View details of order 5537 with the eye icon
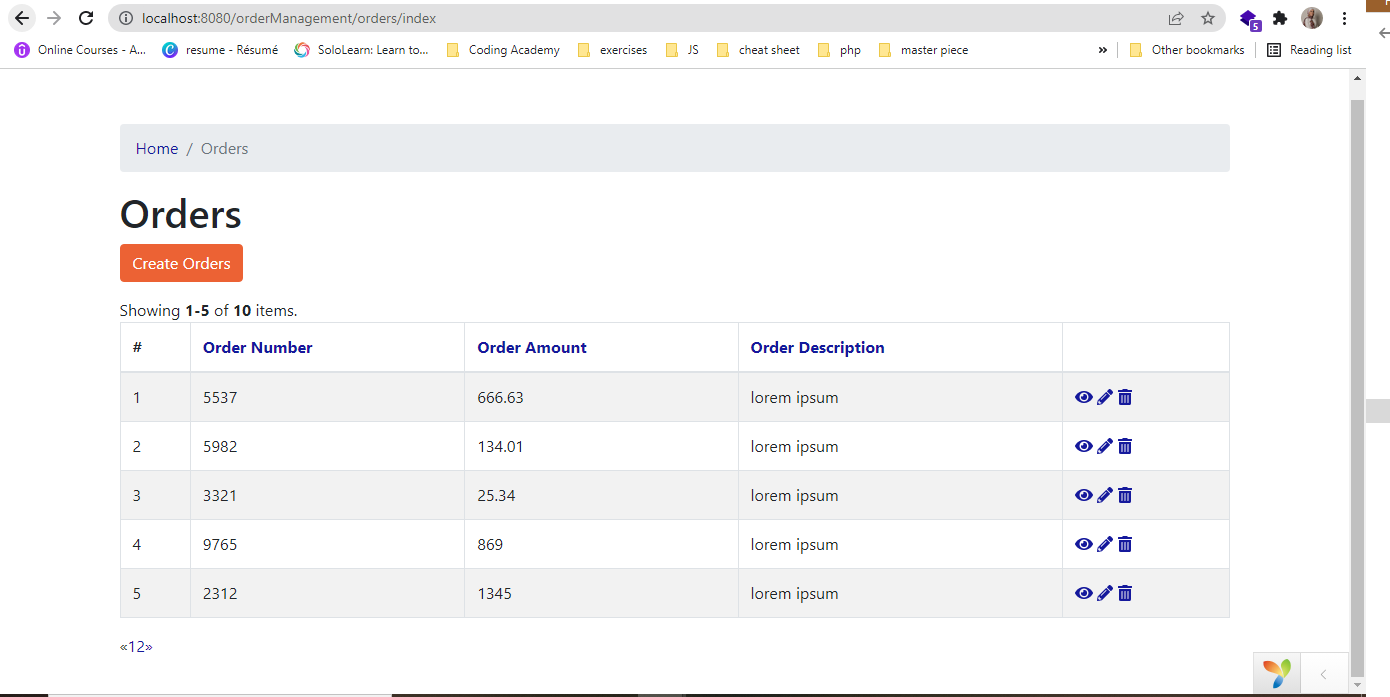Image resolution: width=1390 pixels, height=697 pixels. click(x=1084, y=397)
